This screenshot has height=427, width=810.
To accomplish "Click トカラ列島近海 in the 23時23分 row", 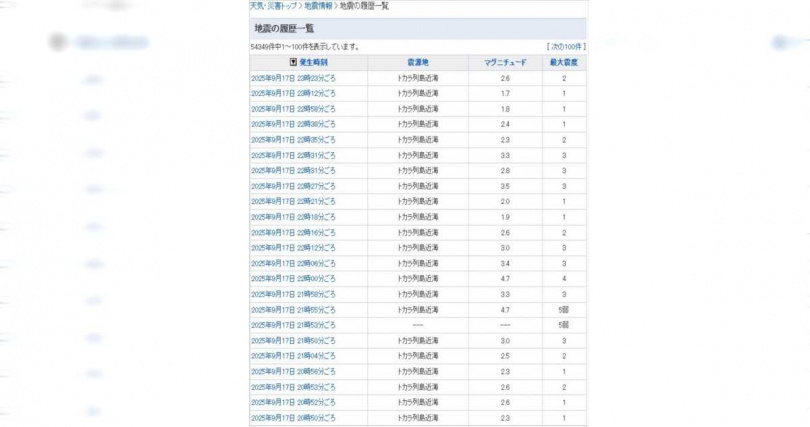I will (418, 78).
